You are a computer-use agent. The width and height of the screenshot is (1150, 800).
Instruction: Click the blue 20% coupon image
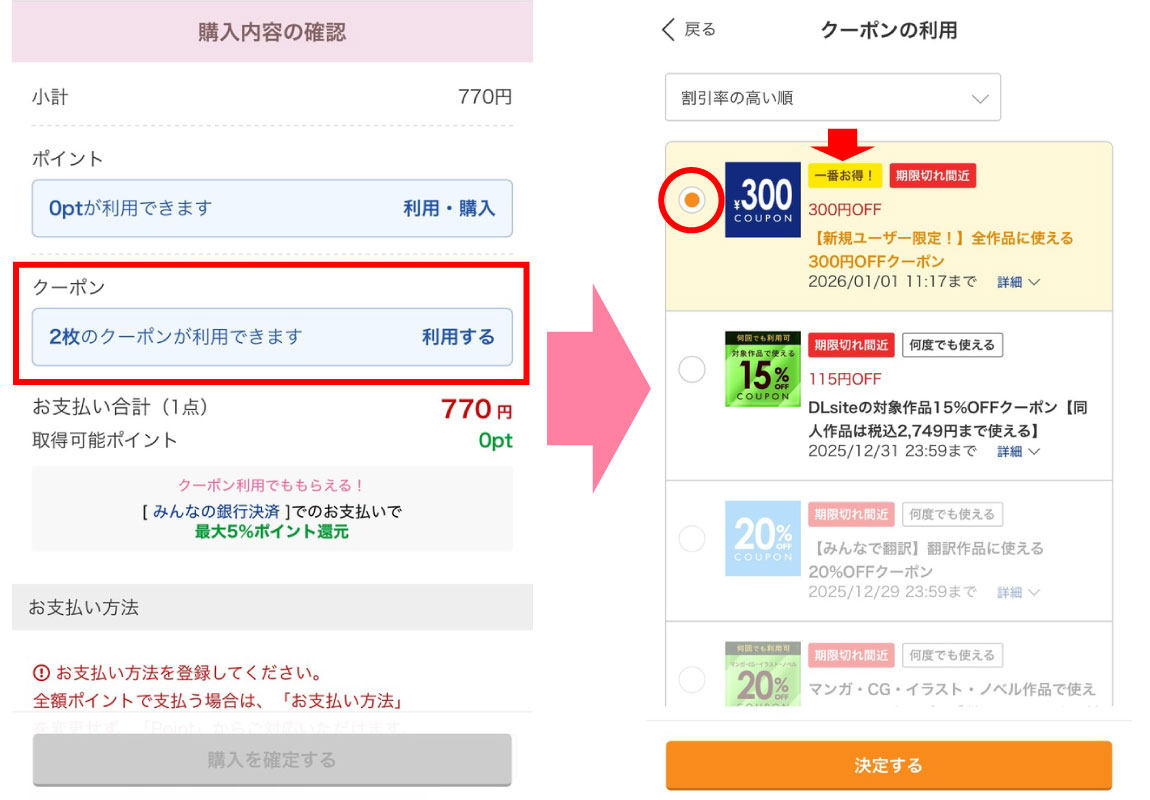coord(762,539)
